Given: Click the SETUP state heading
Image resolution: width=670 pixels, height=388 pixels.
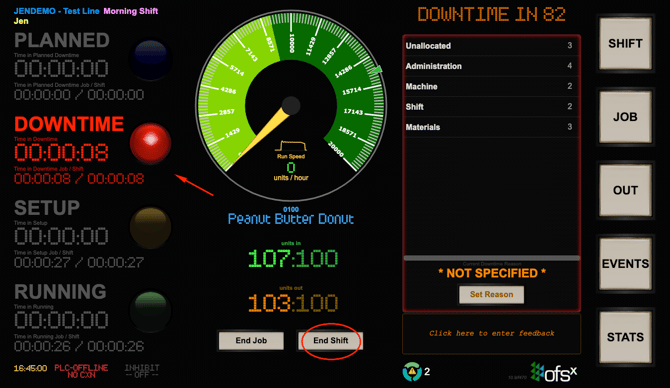Looking at the screenshot, I should [47, 208].
